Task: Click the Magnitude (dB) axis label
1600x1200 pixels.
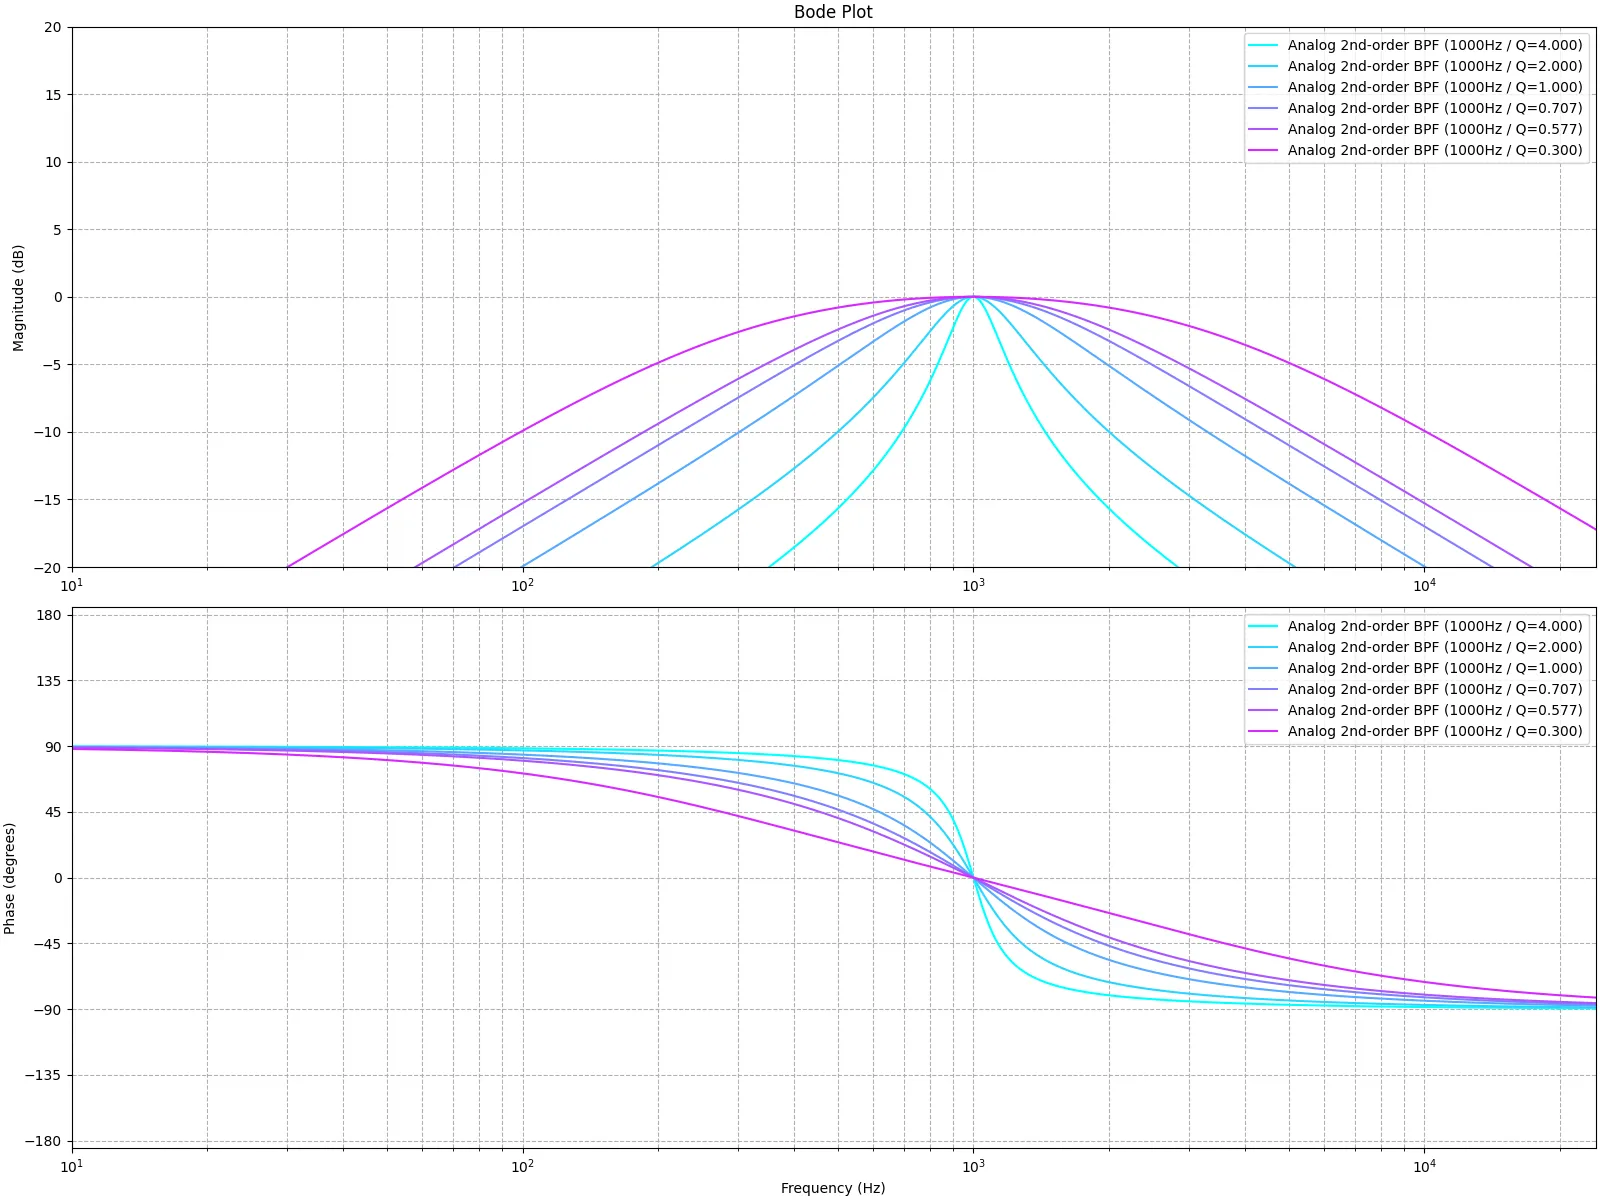Action: [18, 298]
